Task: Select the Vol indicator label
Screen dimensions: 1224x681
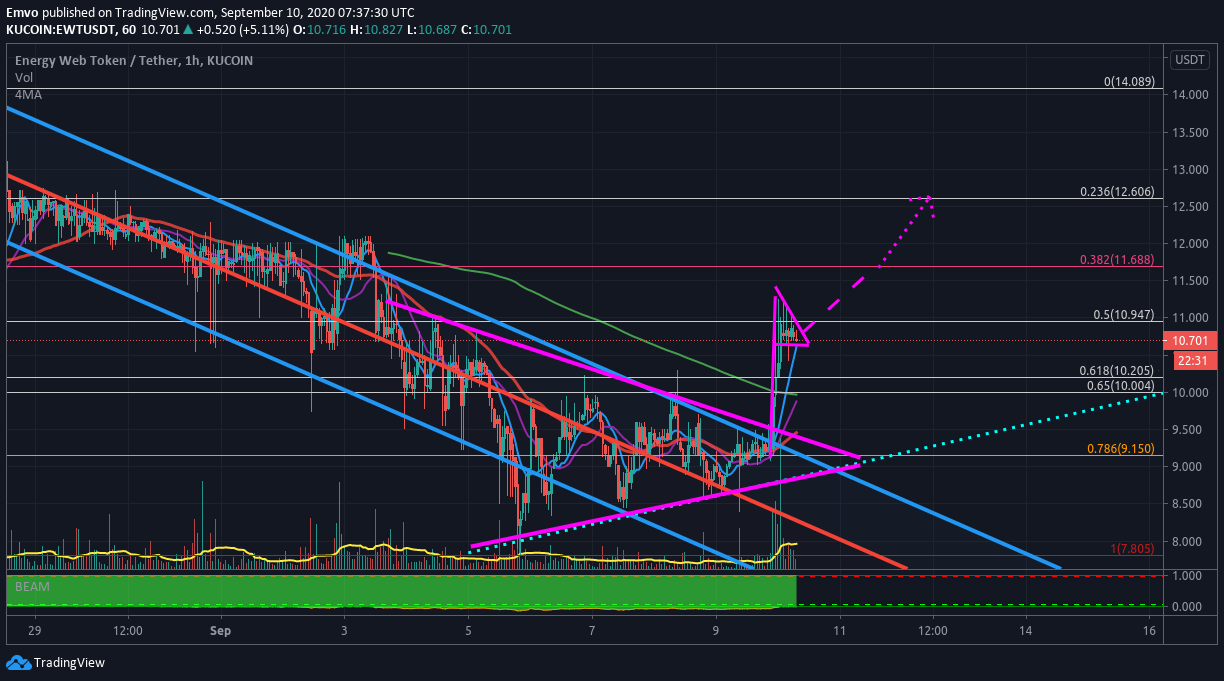Action: (23, 77)
